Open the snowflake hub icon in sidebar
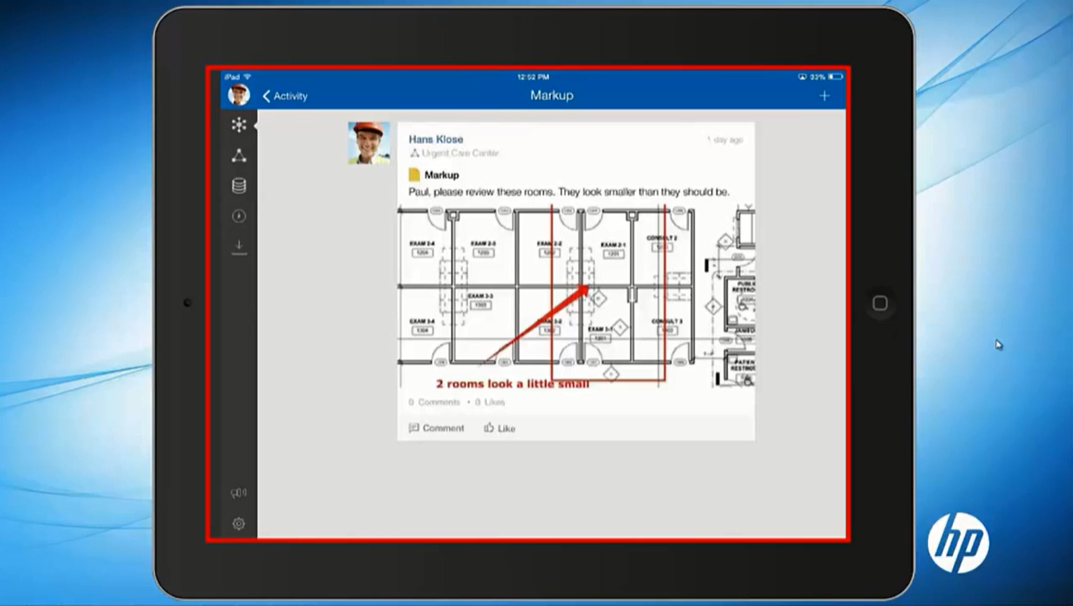 point(239,125)
